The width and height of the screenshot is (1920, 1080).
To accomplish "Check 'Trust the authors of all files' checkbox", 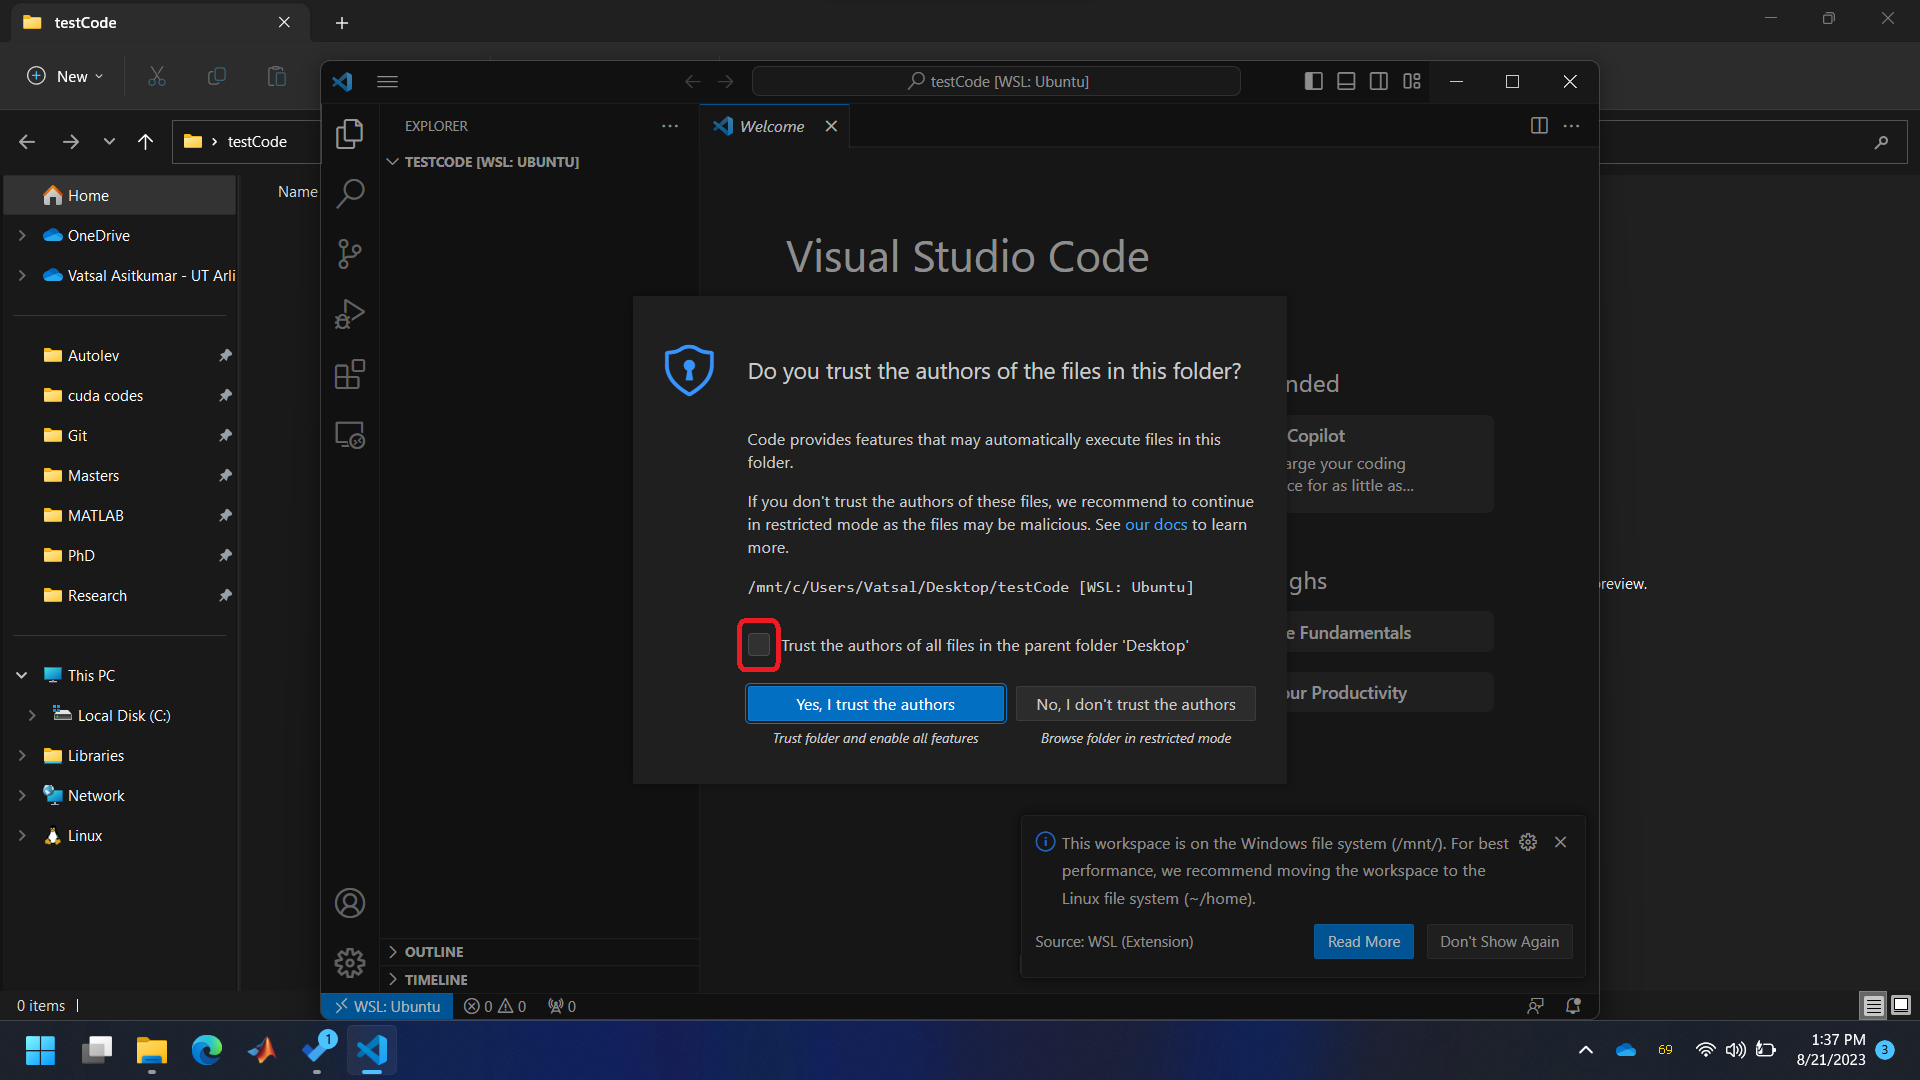I will (759, 645).
